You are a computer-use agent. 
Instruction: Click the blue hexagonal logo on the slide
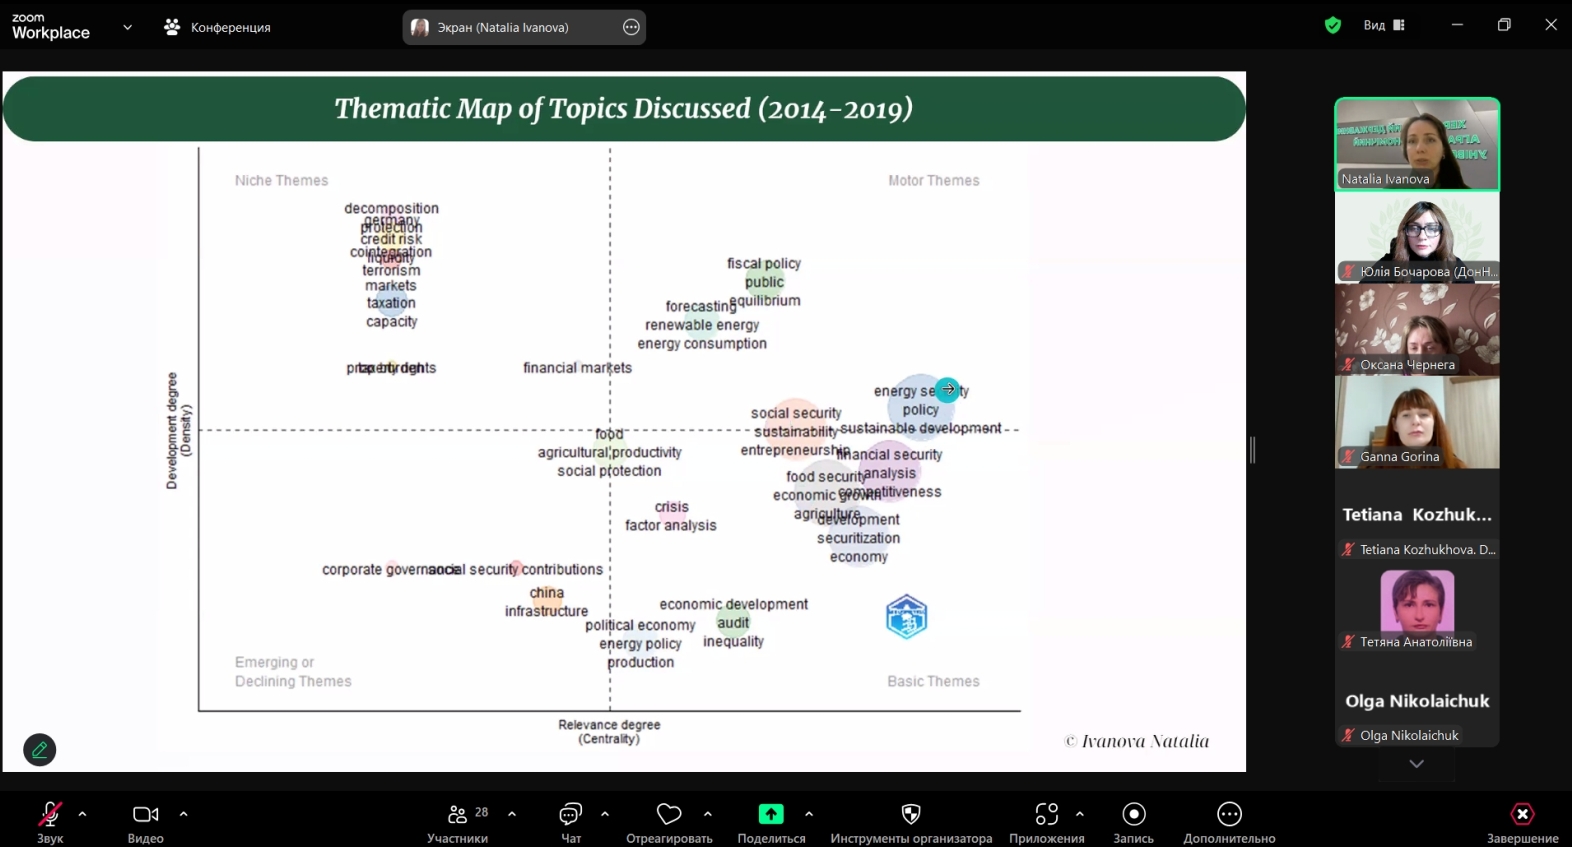907,617
